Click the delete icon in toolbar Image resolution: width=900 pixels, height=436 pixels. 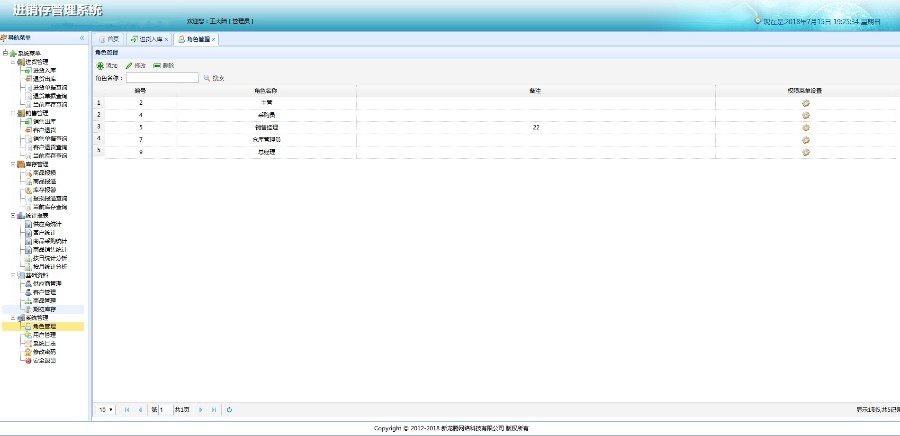coord(157,66)
